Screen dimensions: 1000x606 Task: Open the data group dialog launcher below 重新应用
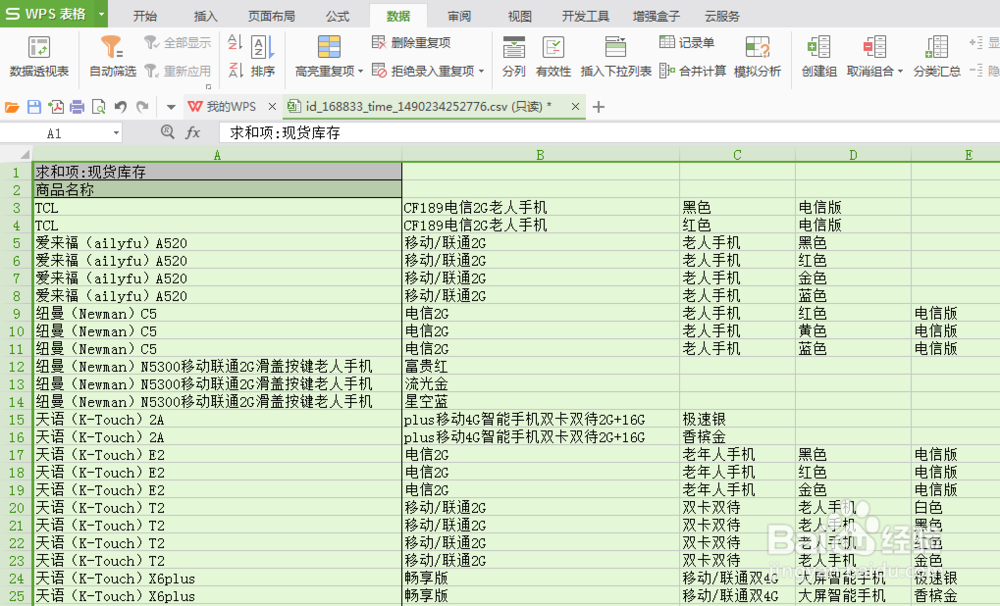coord(208,86)
